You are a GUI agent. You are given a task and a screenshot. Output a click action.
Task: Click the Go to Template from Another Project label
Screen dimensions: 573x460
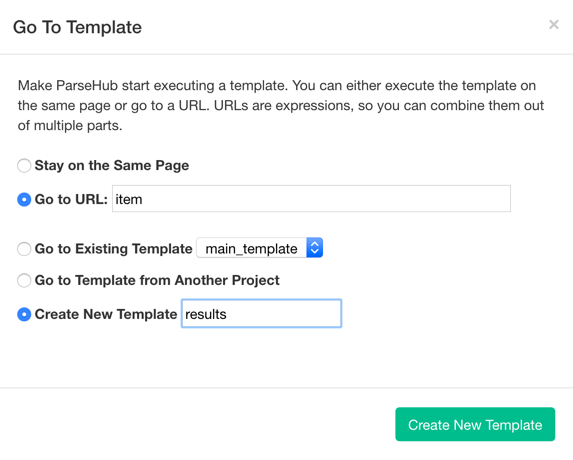(x=157, y=281)
